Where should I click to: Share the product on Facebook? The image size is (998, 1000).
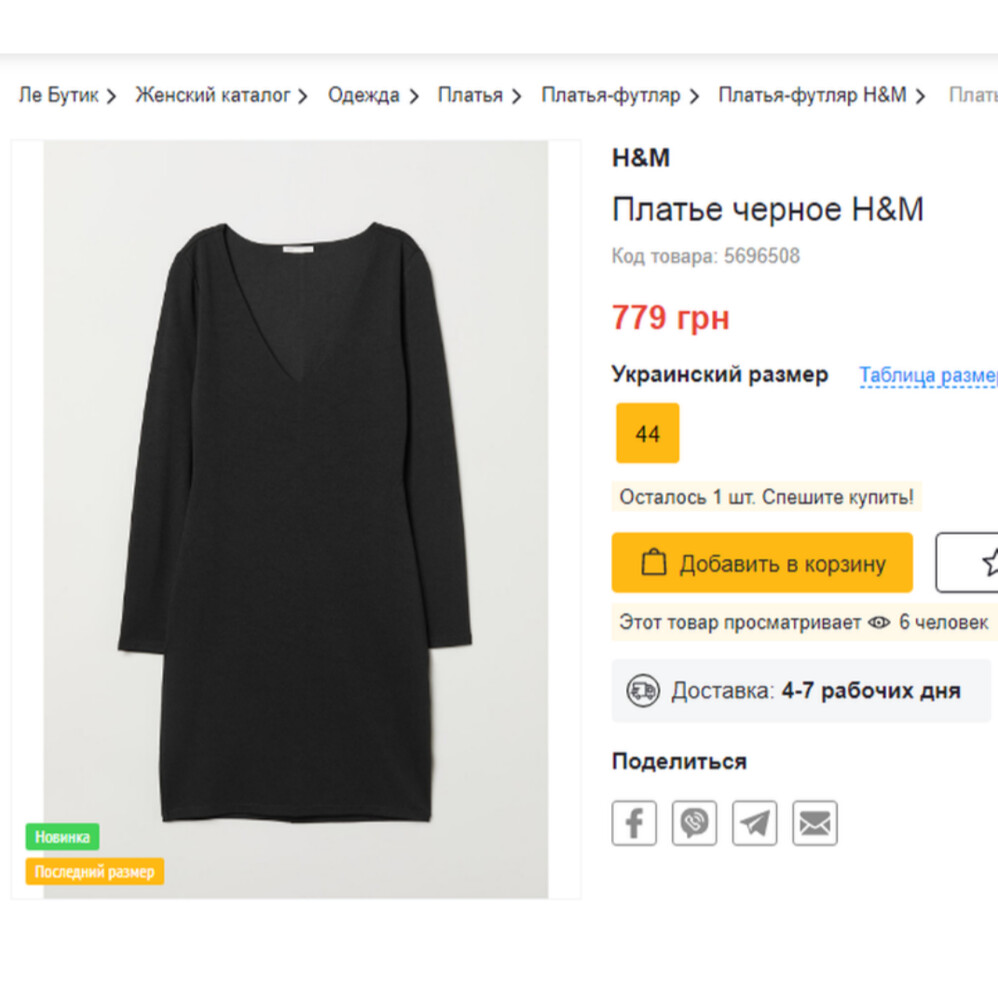634,823
